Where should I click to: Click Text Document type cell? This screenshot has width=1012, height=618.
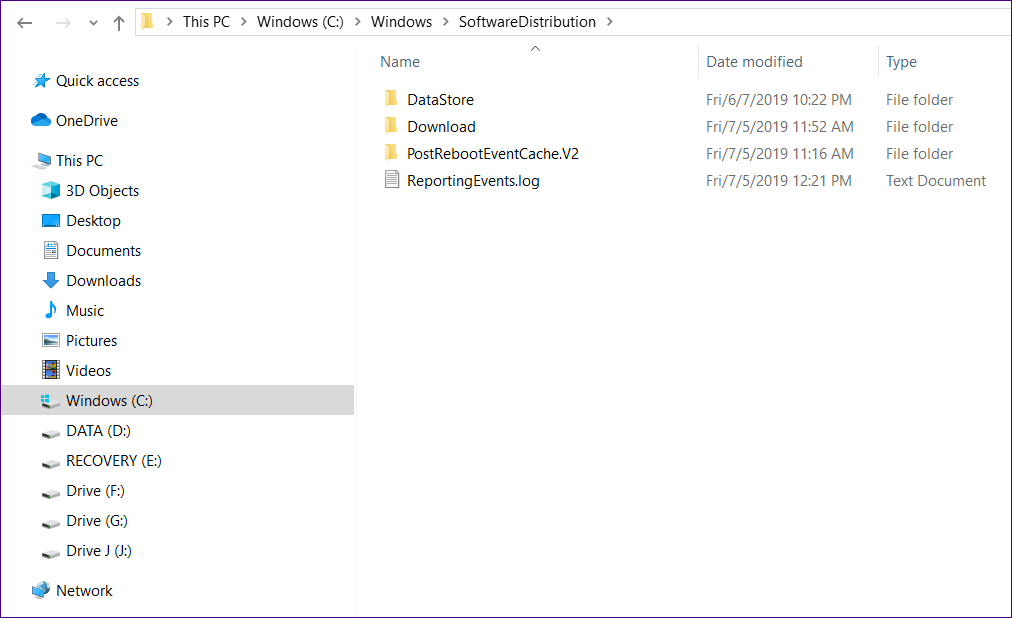pyautogui.click(x=936, y=181)
